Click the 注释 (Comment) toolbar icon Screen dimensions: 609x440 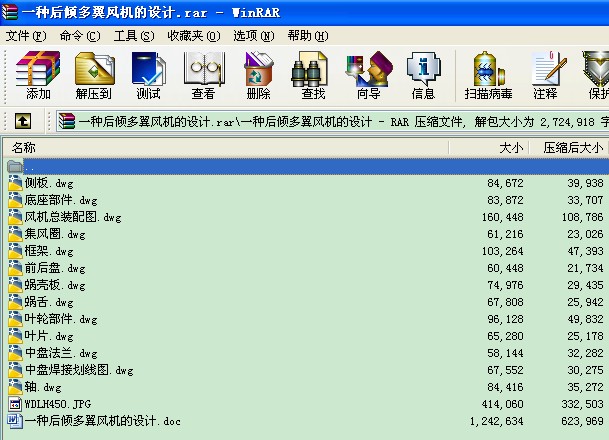pos(545,75)
